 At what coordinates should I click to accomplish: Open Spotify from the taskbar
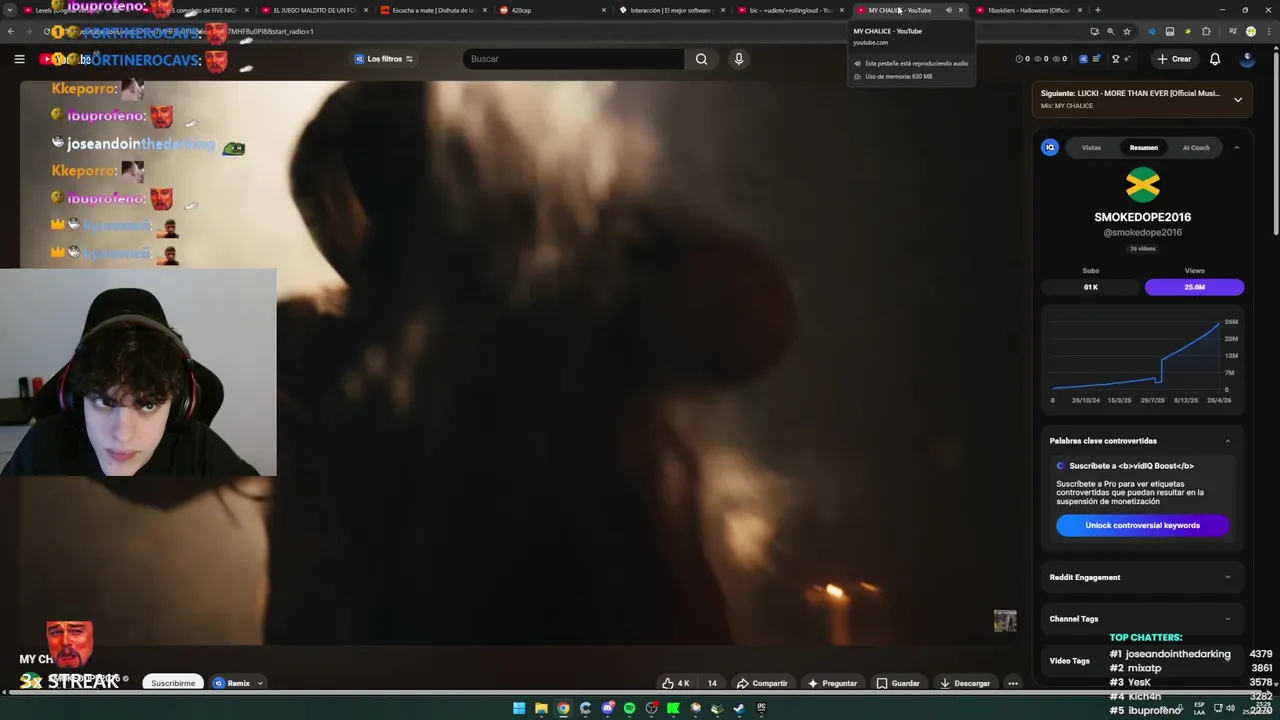[629, 708]
